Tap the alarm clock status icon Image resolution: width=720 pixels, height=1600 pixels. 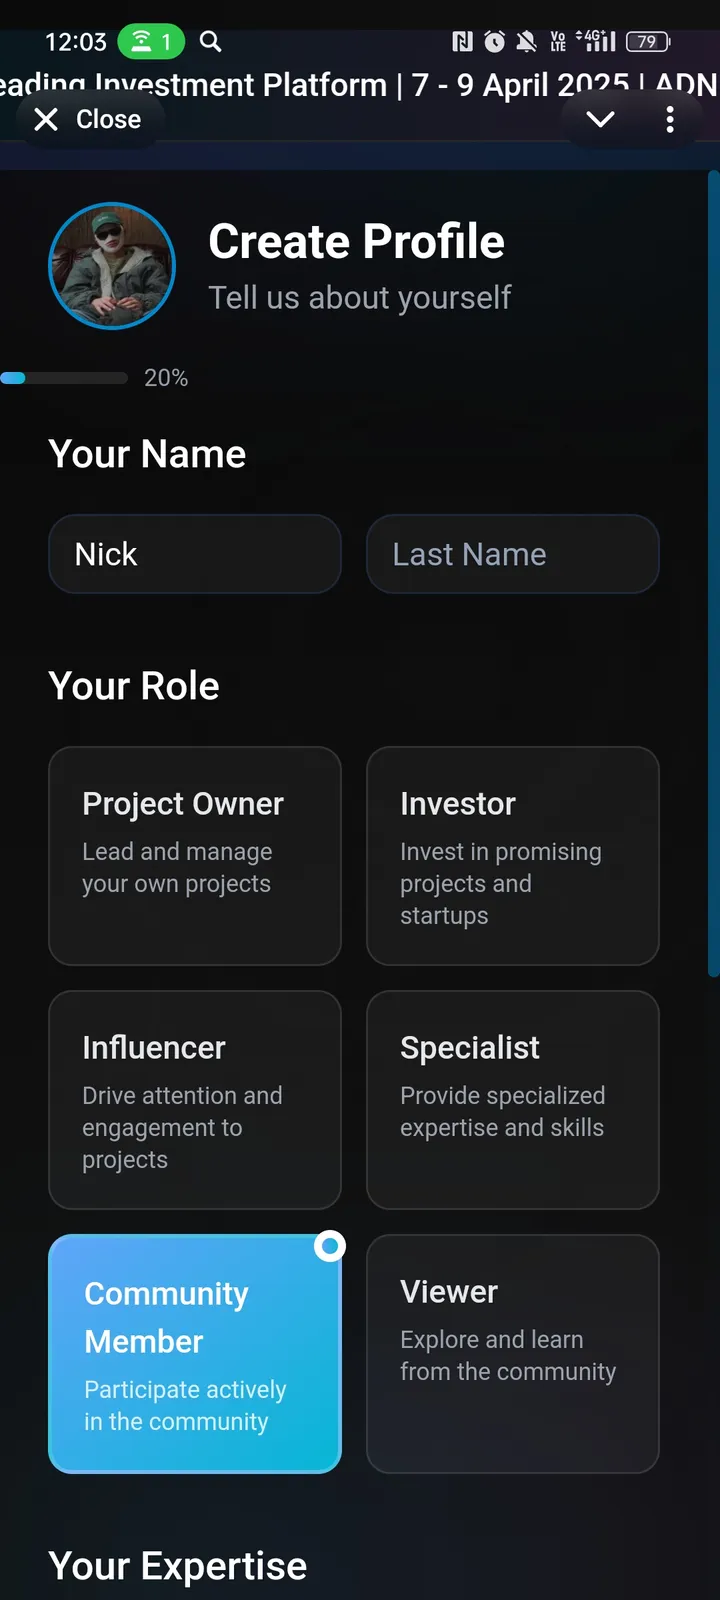(x=494, y=41)
